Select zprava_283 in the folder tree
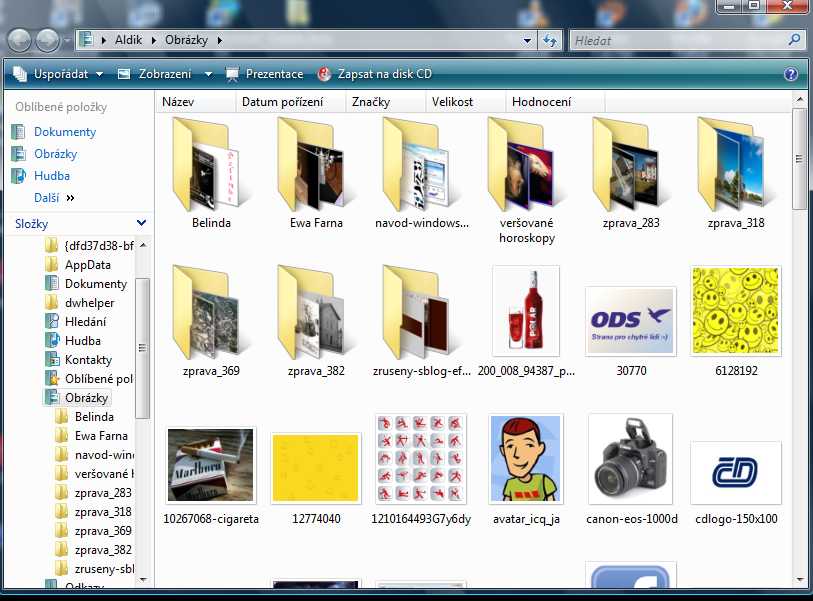 click(102, 493)
